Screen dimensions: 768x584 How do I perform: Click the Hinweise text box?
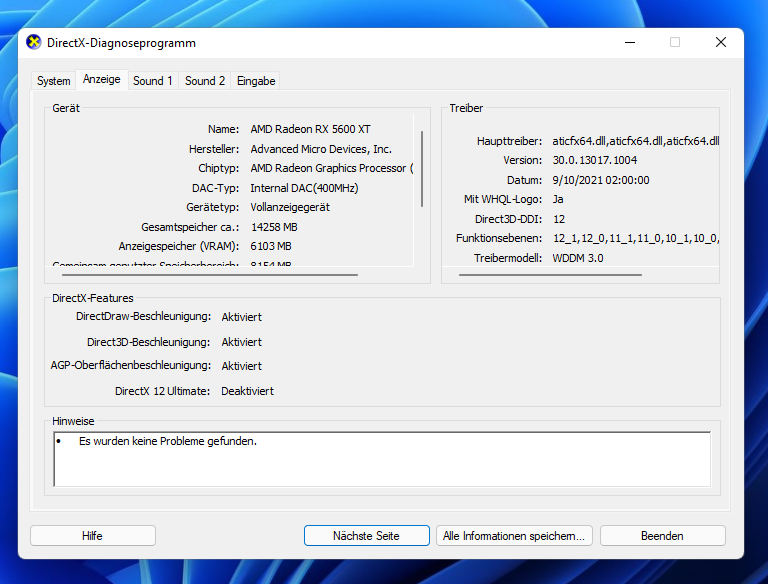pyautogui.click(x=382, y=459)
